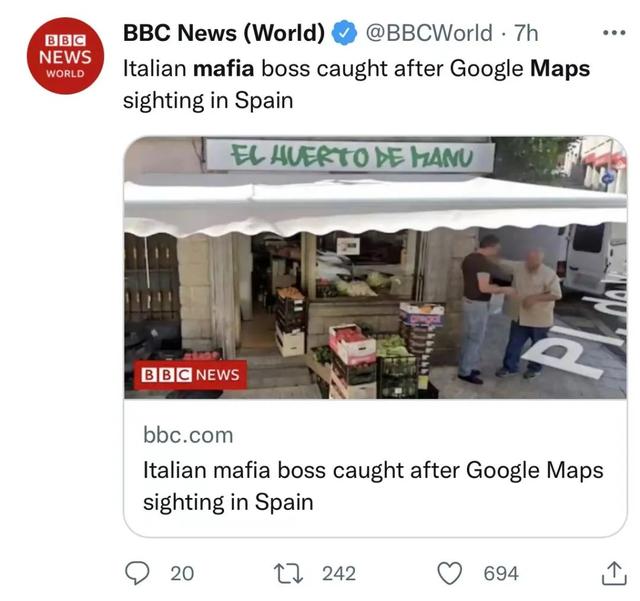Click the retweet arrows icon
Viewport: 640px width, 601px height.
[x=288, y=573]
